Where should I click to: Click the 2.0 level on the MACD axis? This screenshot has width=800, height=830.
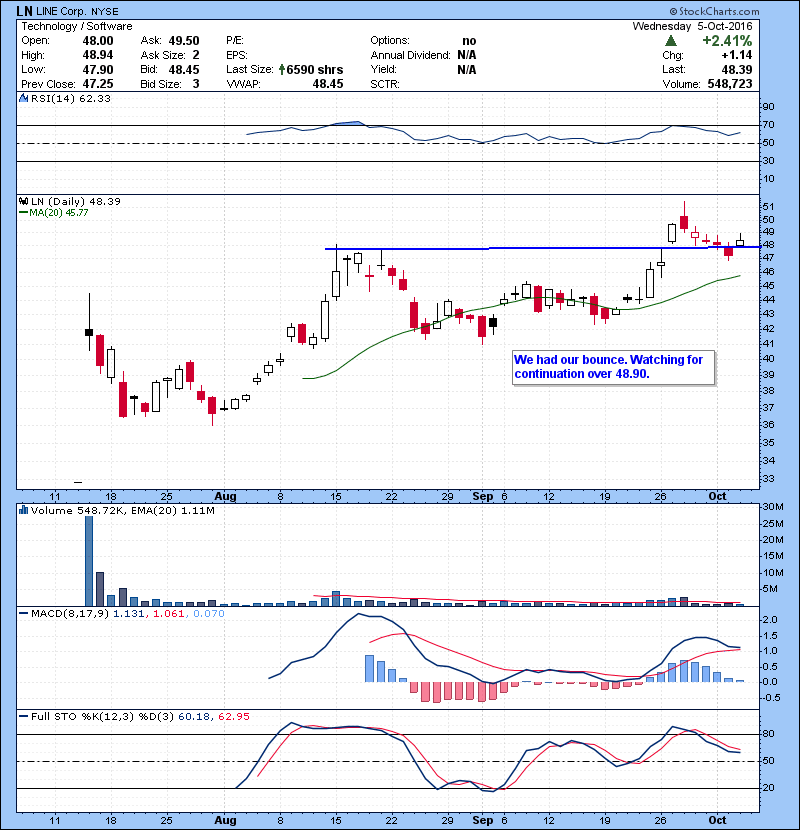tap(770, 619)
